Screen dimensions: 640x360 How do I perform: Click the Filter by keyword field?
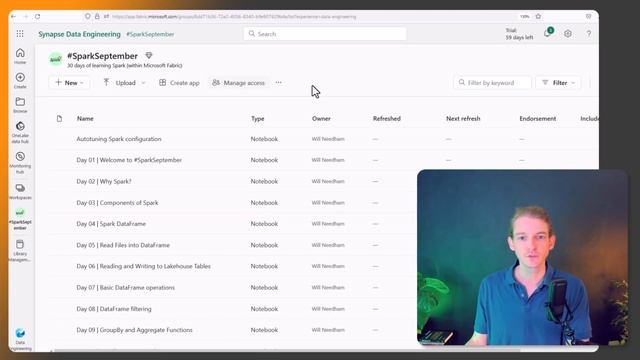pos(492,82)
